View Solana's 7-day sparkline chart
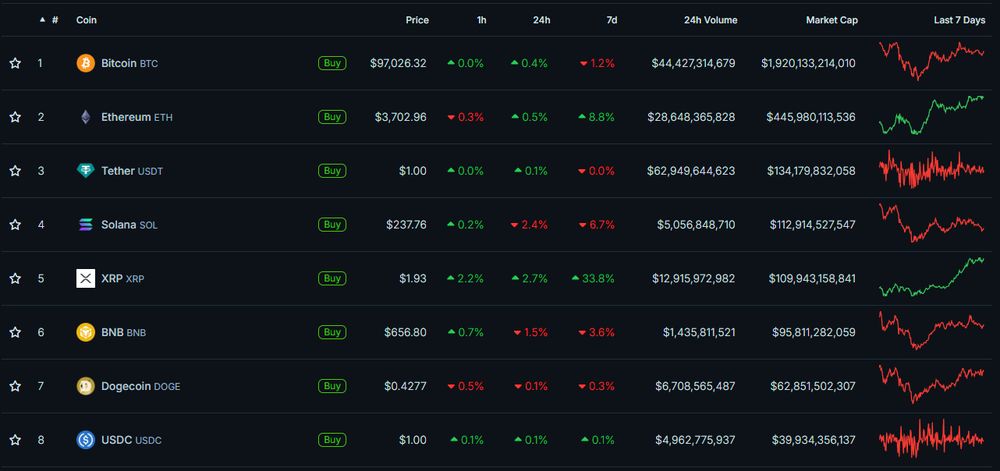 [931, 223]
